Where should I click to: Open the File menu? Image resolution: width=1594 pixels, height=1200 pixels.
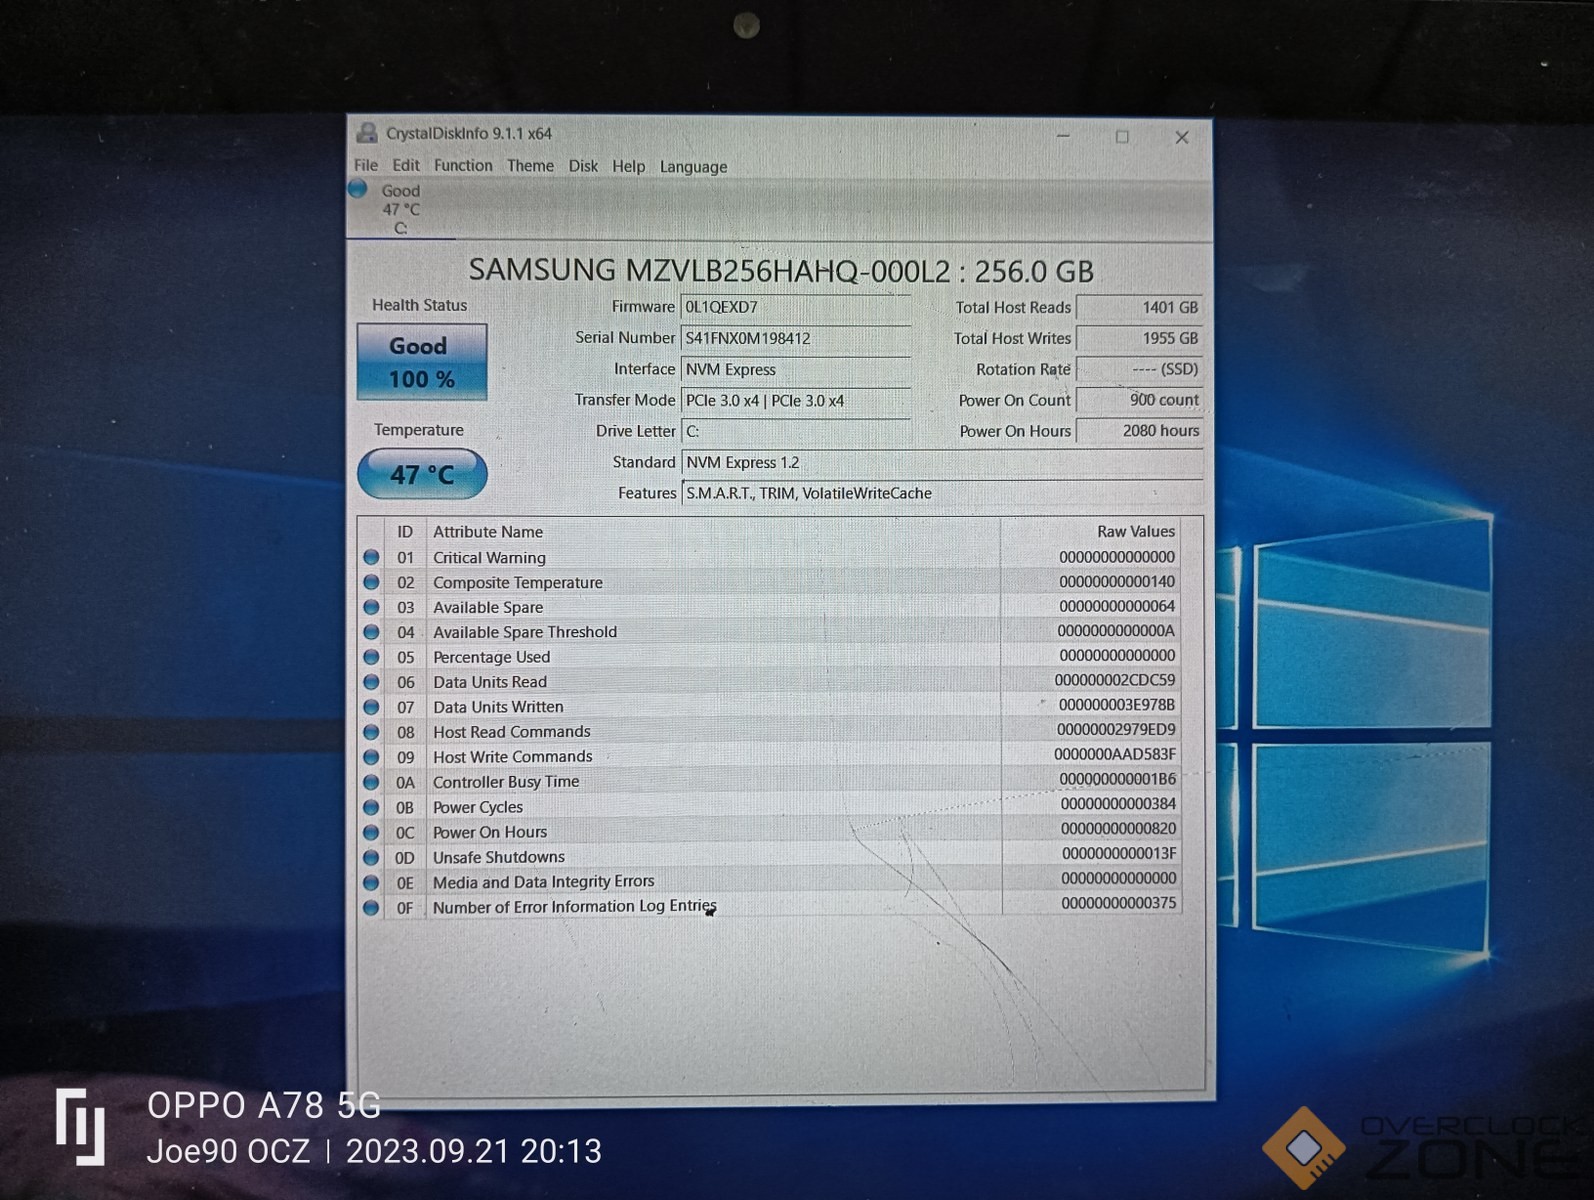(x=366, y=165)
